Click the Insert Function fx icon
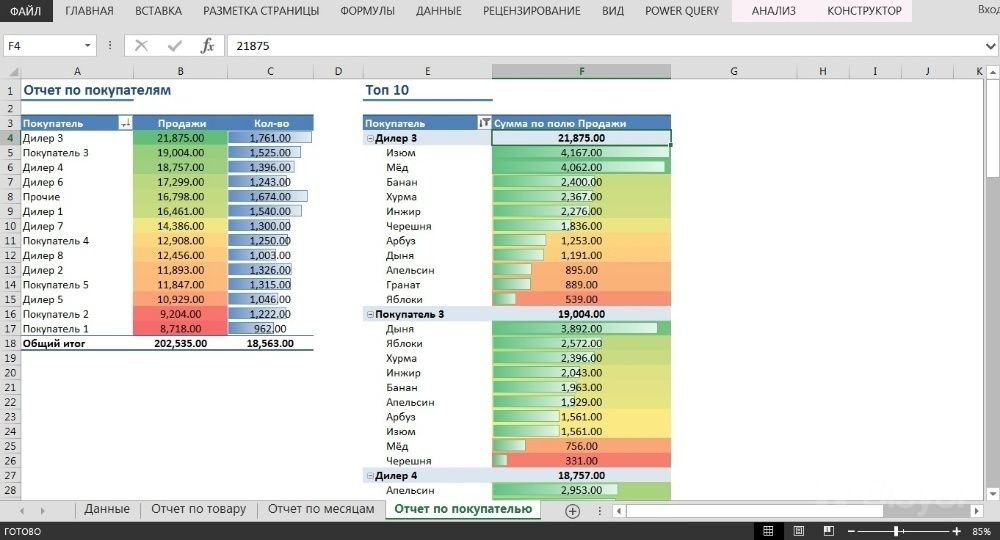Screen dimensions: 1000x540 tap(207, 46)
